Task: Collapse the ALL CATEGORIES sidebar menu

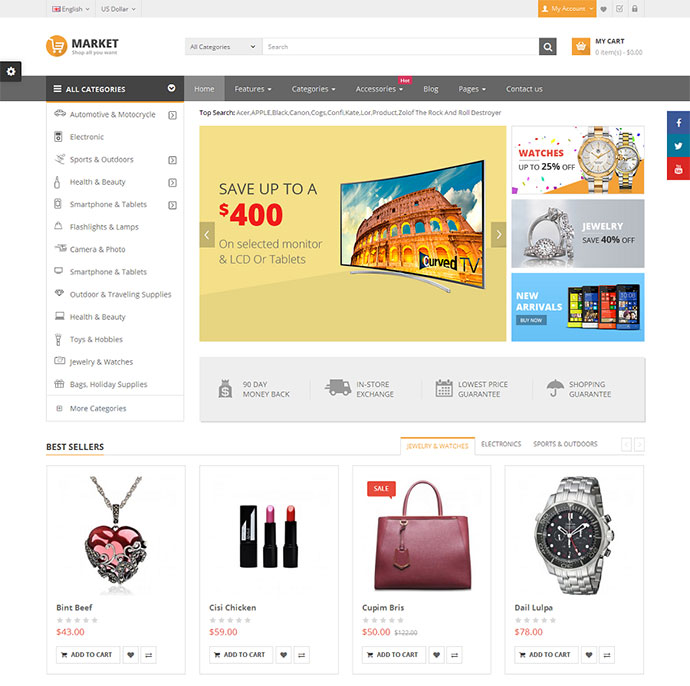Action: pos(171,88)
